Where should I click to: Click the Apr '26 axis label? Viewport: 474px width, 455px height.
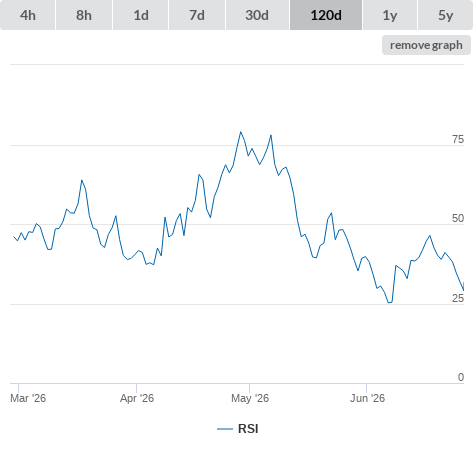pos(137,398)
